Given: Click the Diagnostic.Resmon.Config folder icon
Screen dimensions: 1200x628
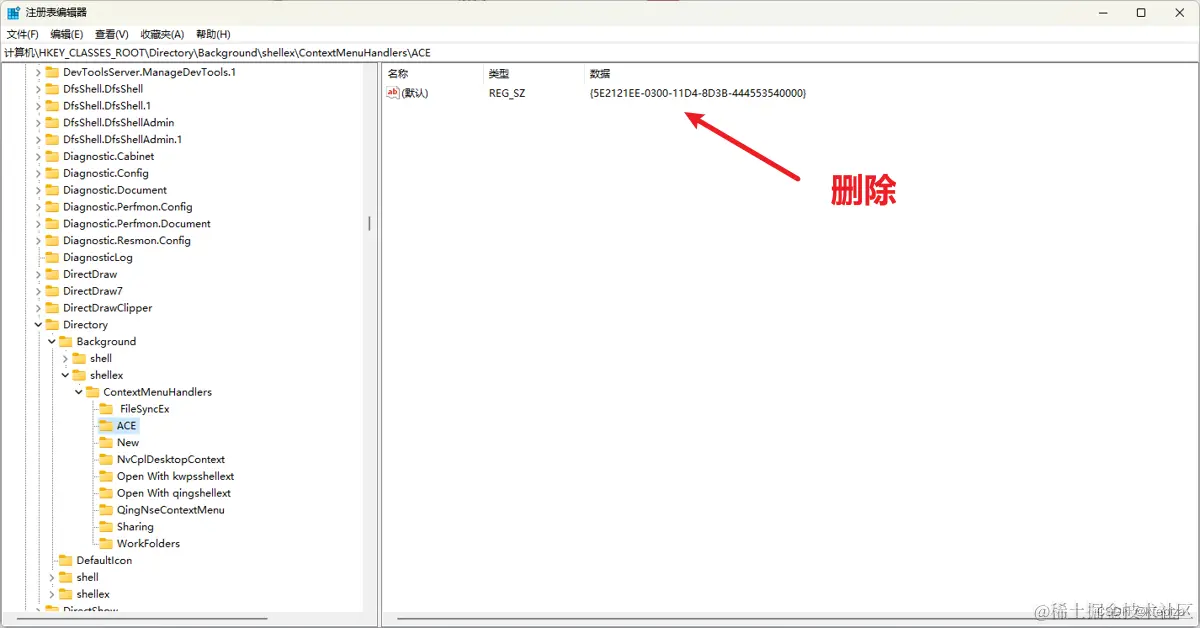Looking at the screenshot, I should tap(52, 240).
